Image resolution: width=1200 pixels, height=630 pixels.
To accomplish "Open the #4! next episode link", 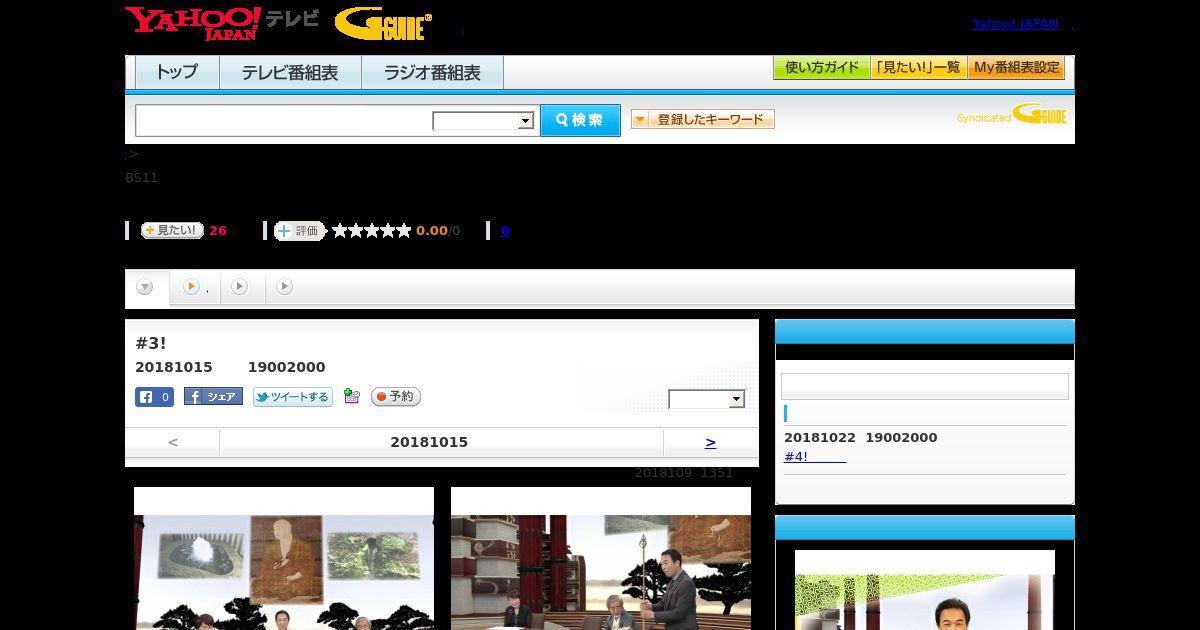I will [x=814, y=457].
